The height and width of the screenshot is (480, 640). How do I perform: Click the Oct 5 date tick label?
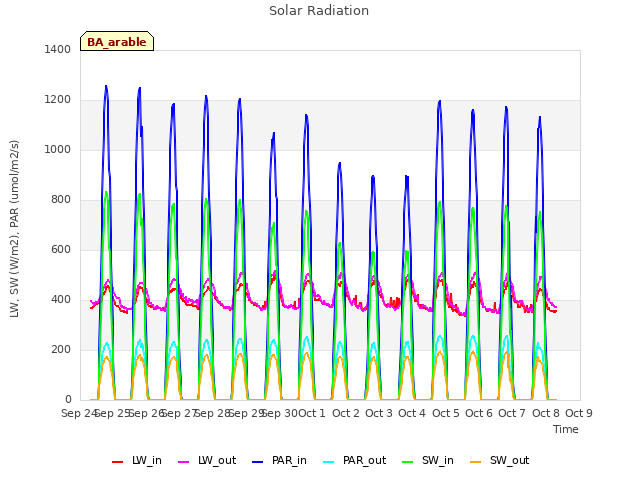click(446, 413)
